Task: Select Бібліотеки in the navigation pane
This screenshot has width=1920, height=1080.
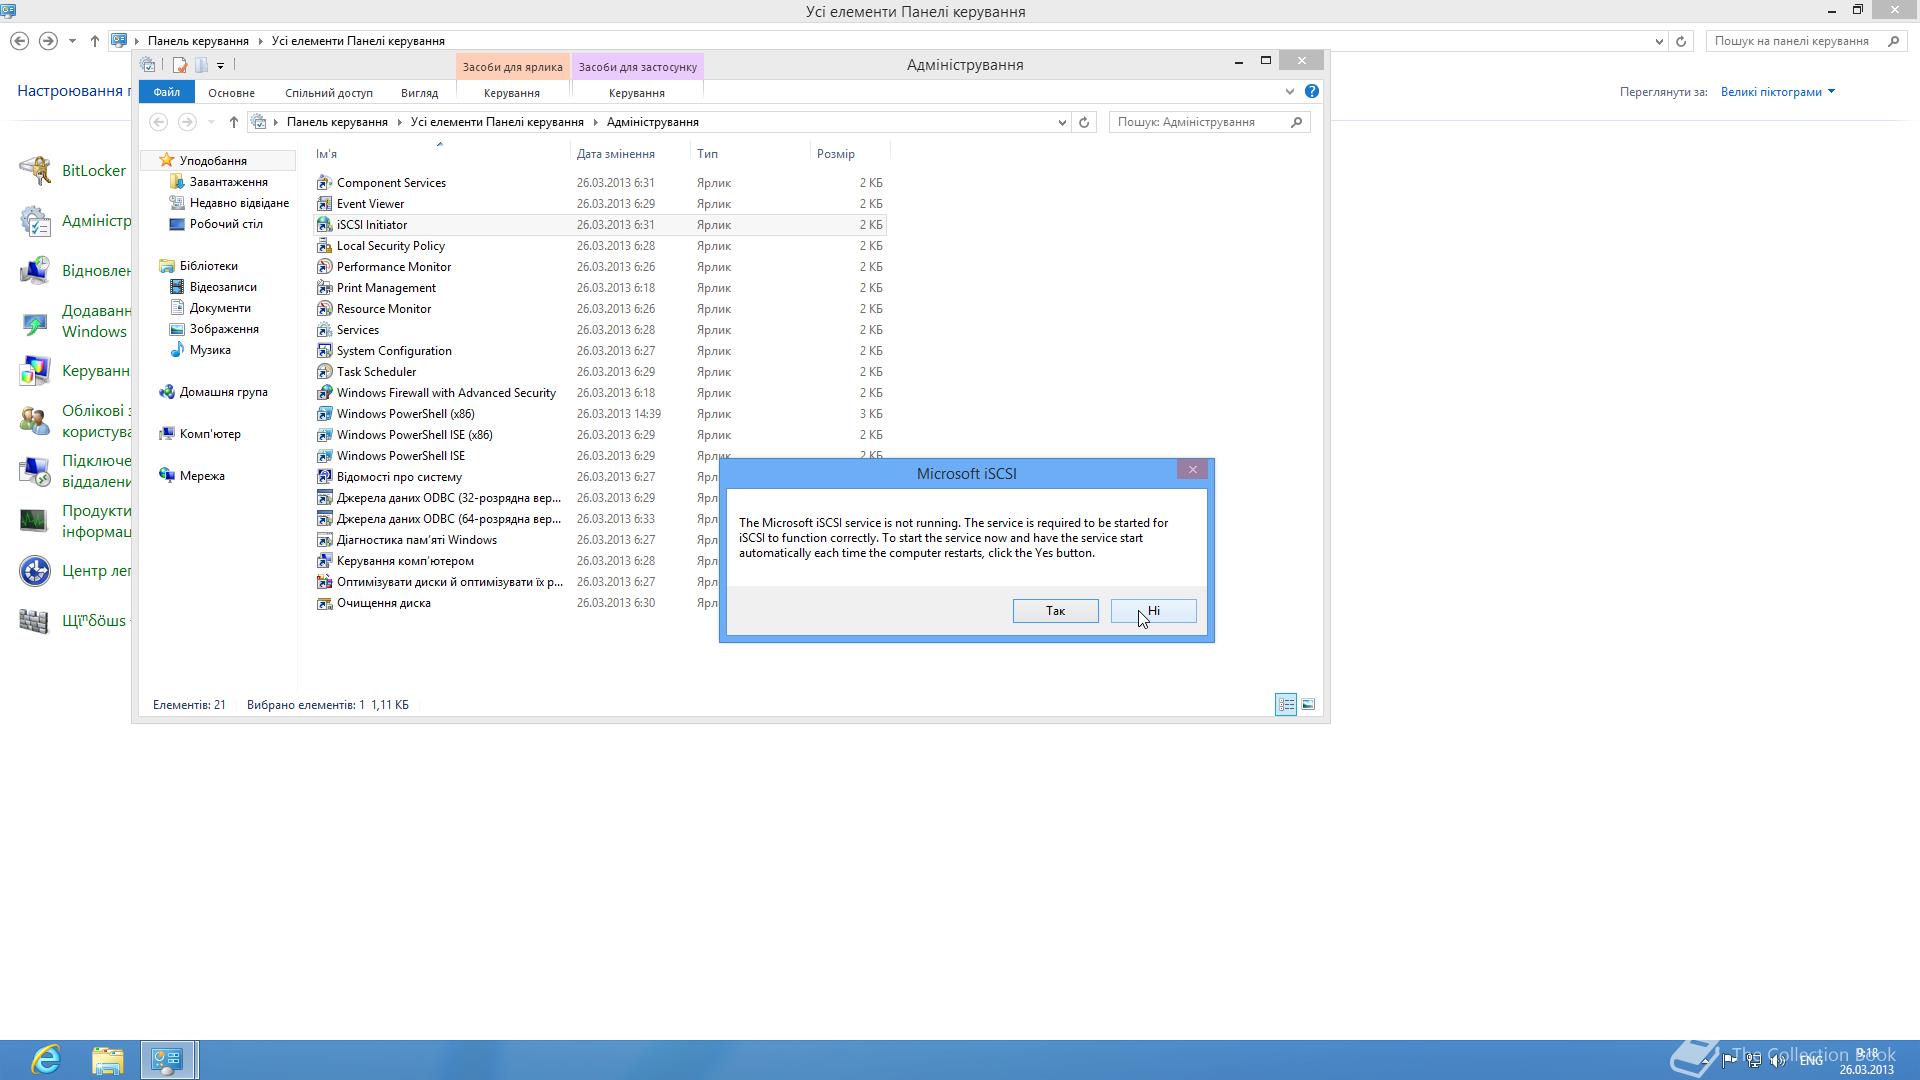Action: pos(208,266)
